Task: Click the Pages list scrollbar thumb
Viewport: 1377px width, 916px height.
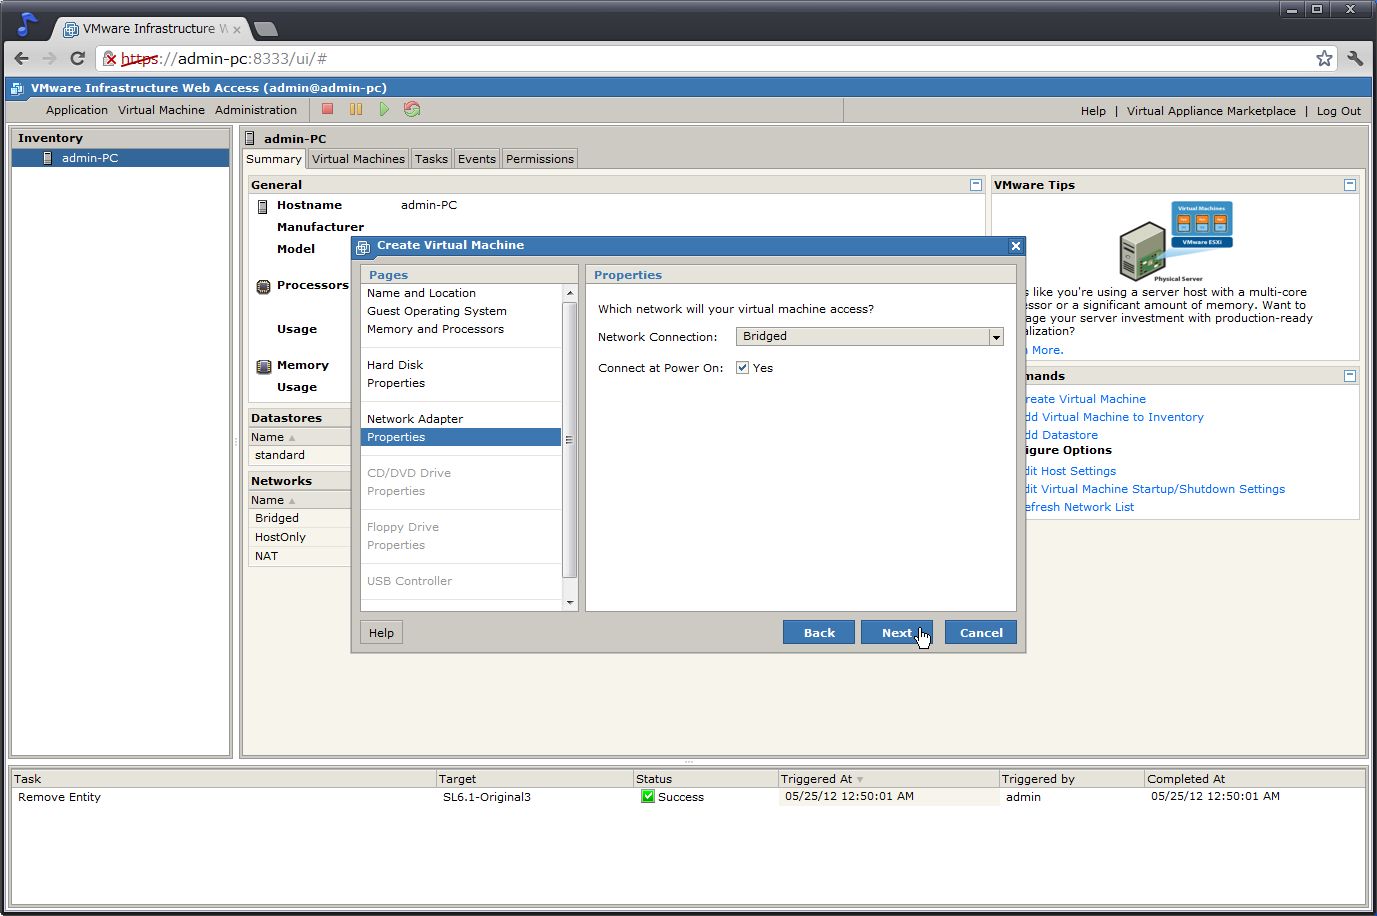Action: pos(570,440)
